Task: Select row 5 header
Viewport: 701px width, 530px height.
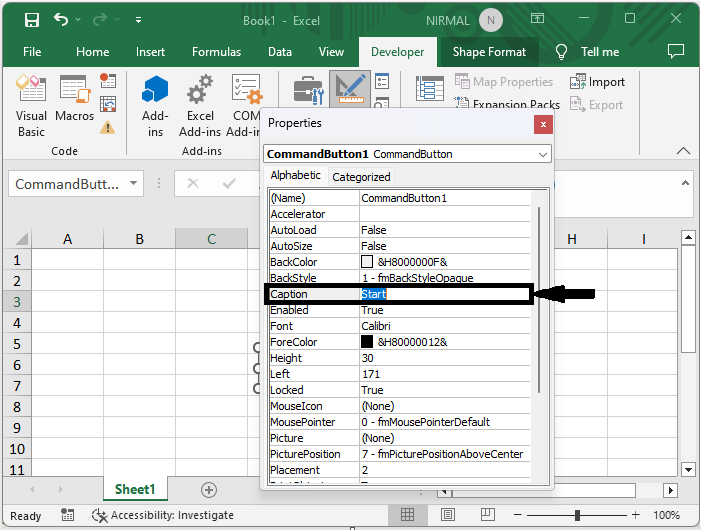Action: pos(17,344)
